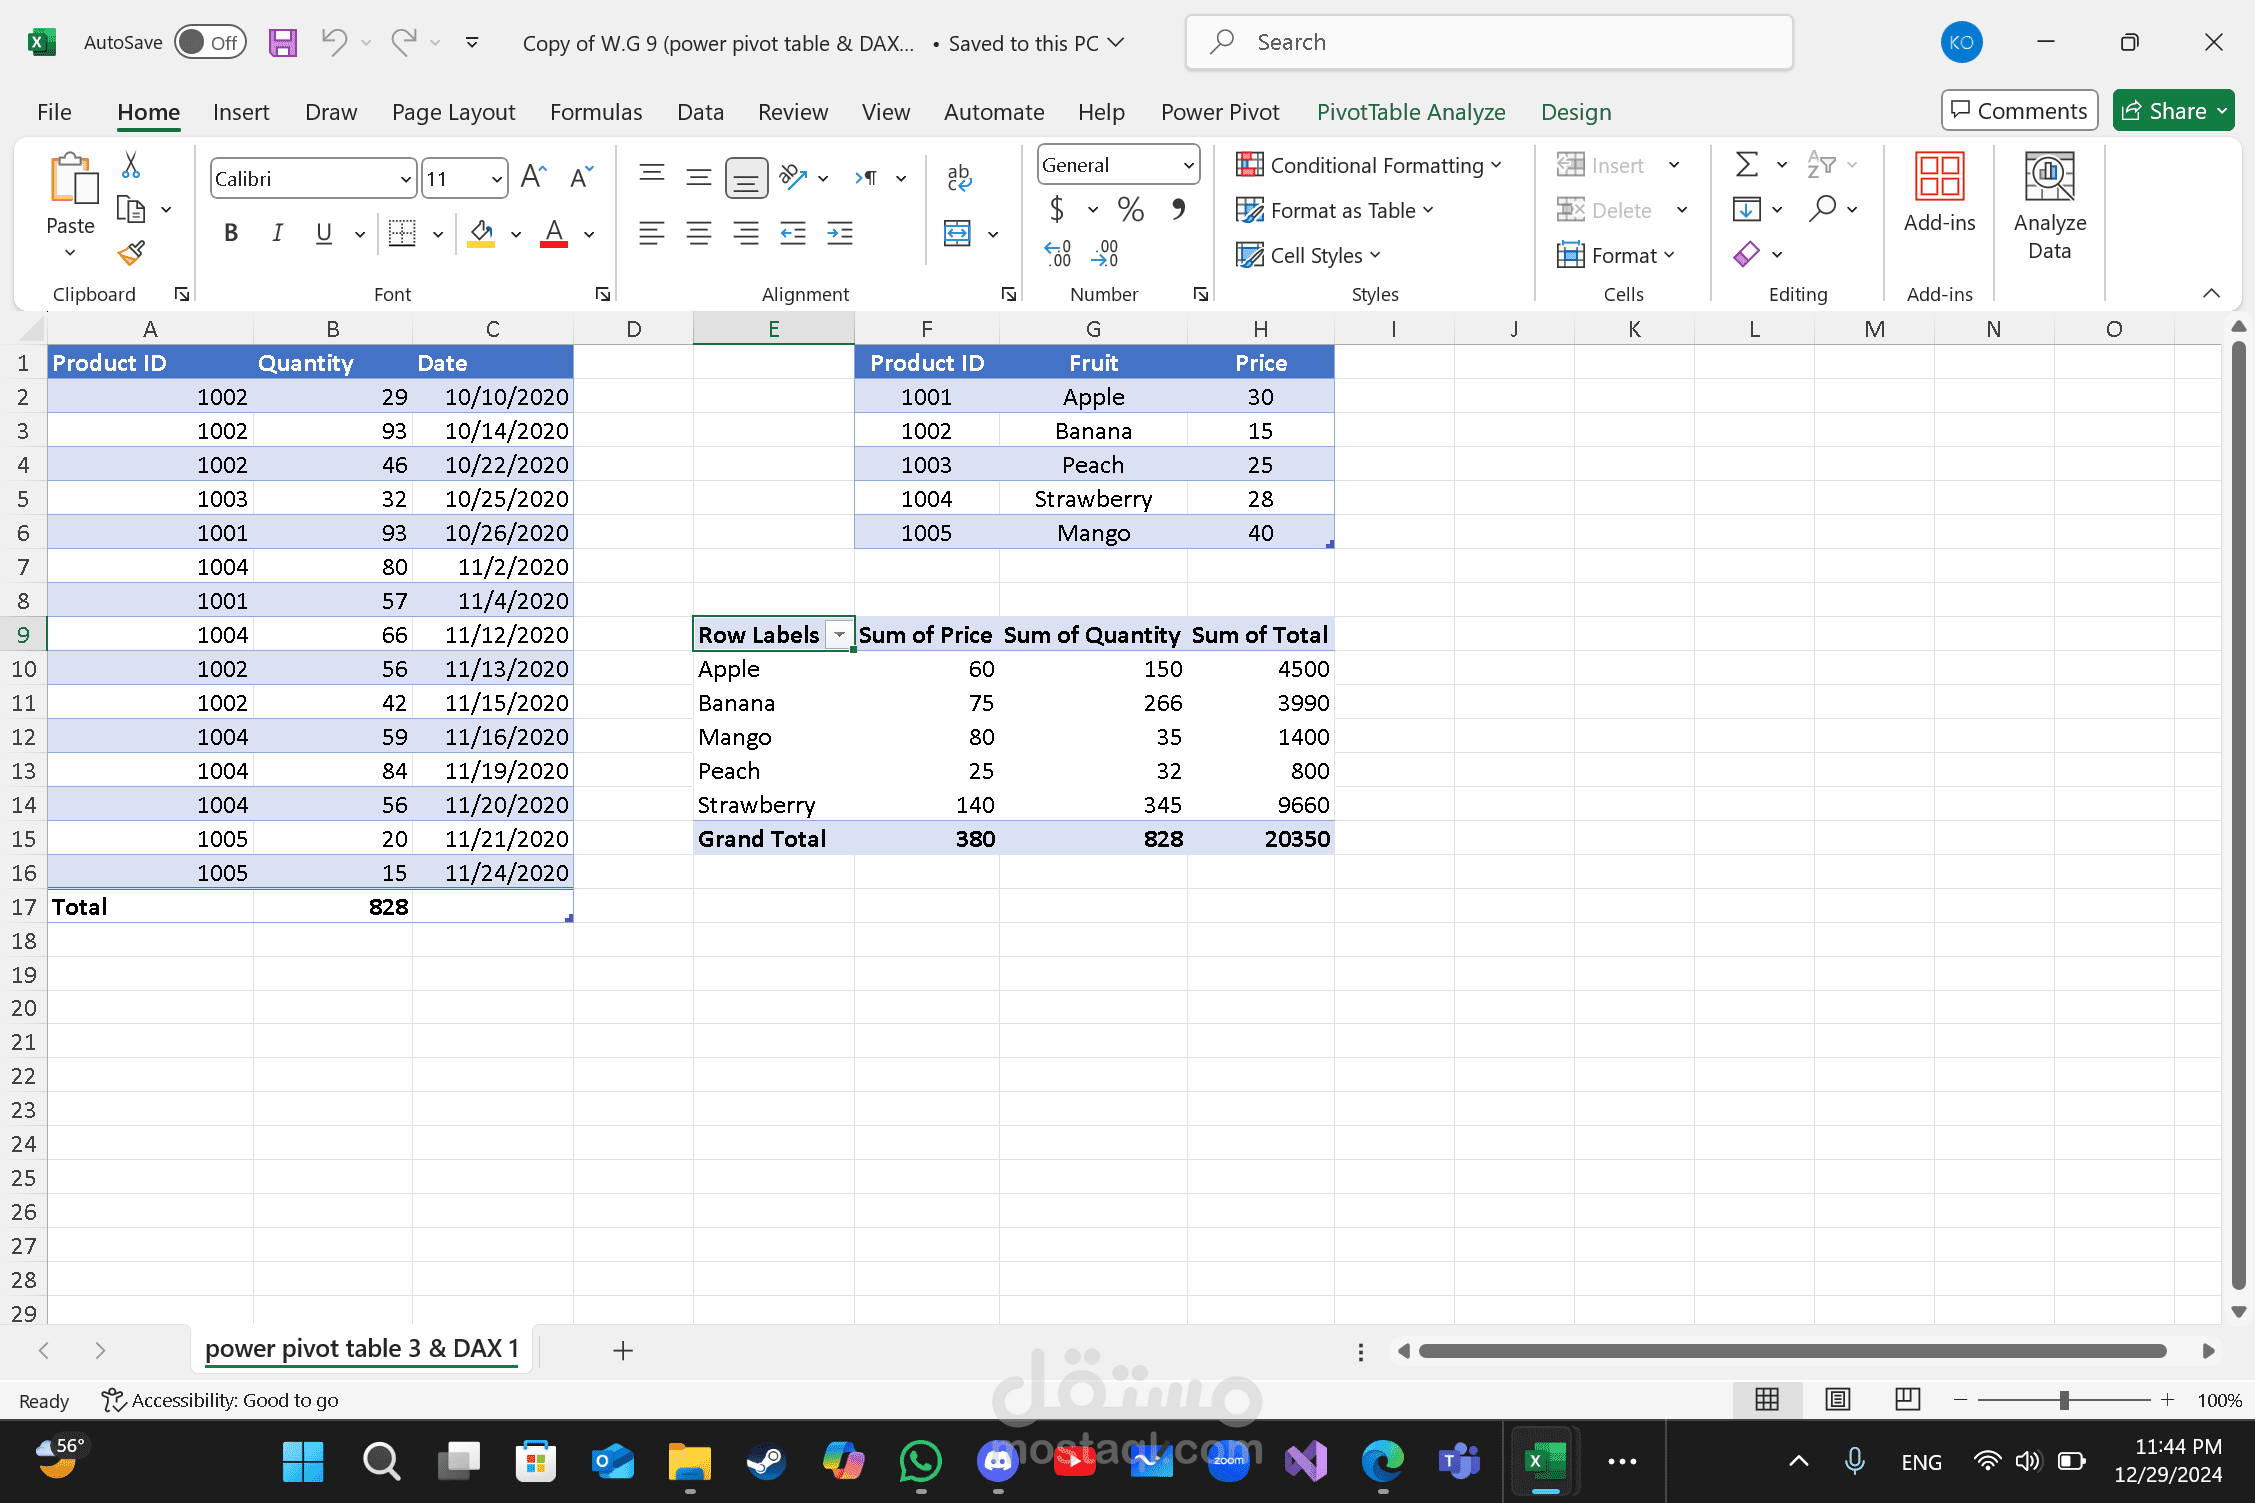The height and width of the screenshot is (1503, 2255).
Task: Decrease font size with smaller A icon
Action: pos(581,178)
